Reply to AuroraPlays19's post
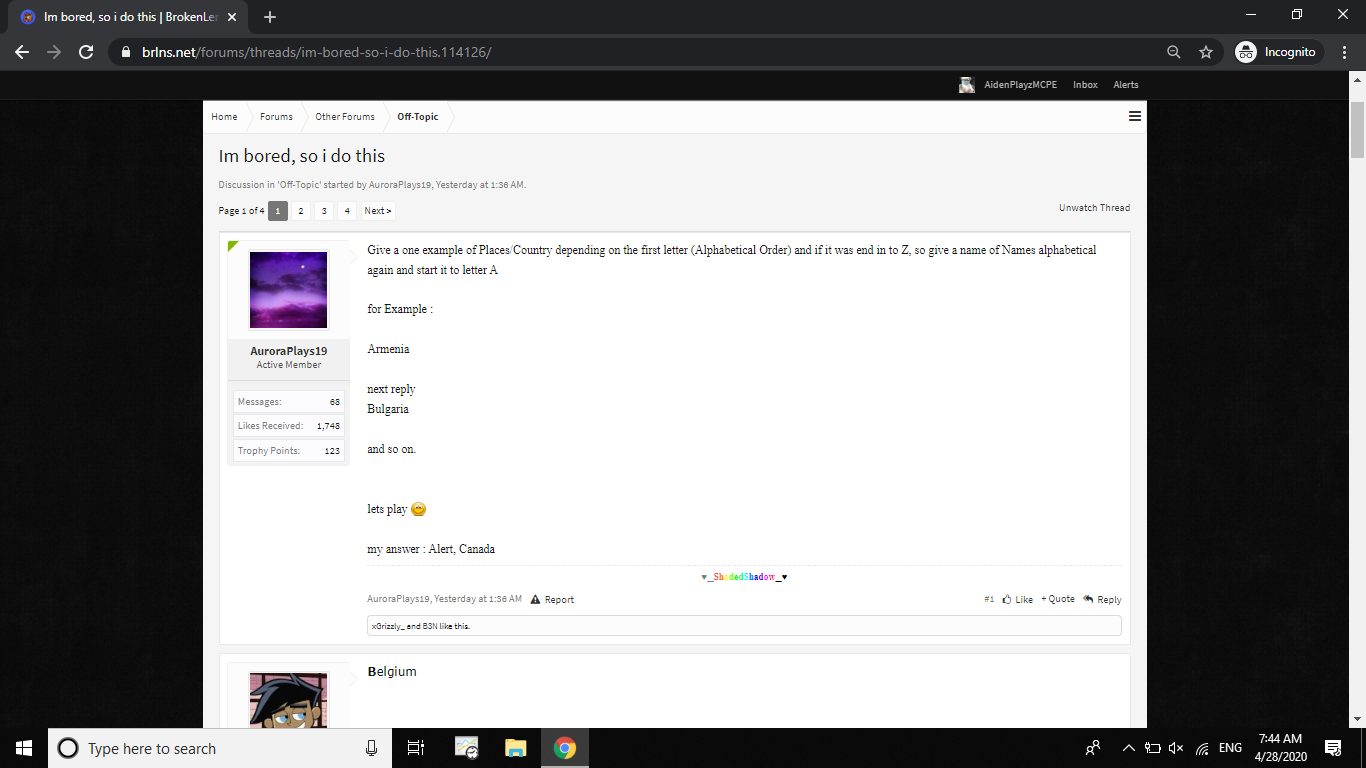Image resolution: width=1366 pixels, height=768 pixels. [1103, 600]
